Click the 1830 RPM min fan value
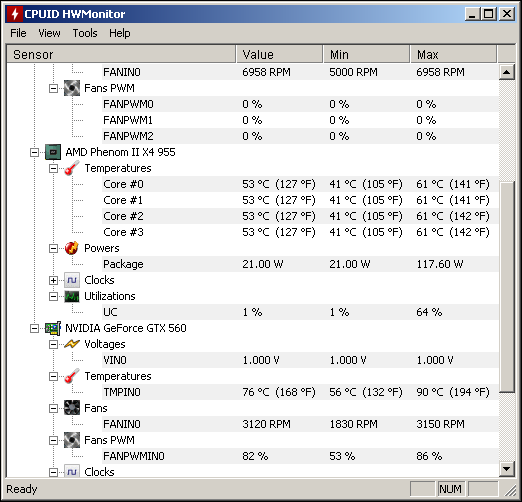This screenshot has height=502, width=522. coord(353,424)
